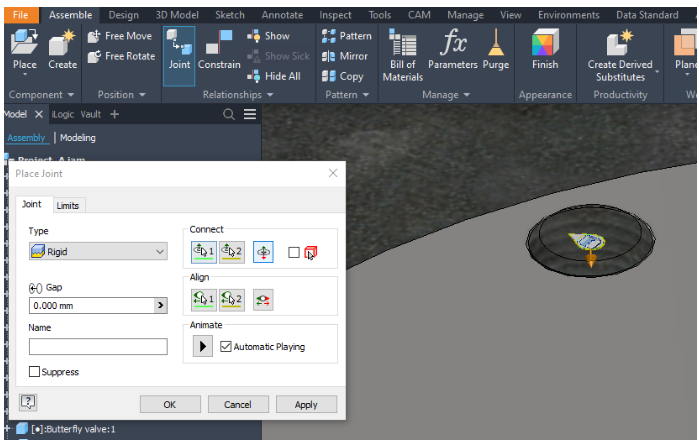This screenshot has height=447, width=699.
Task: Uncheck Automatic Playing checkbox
Action: coord(225,347)
